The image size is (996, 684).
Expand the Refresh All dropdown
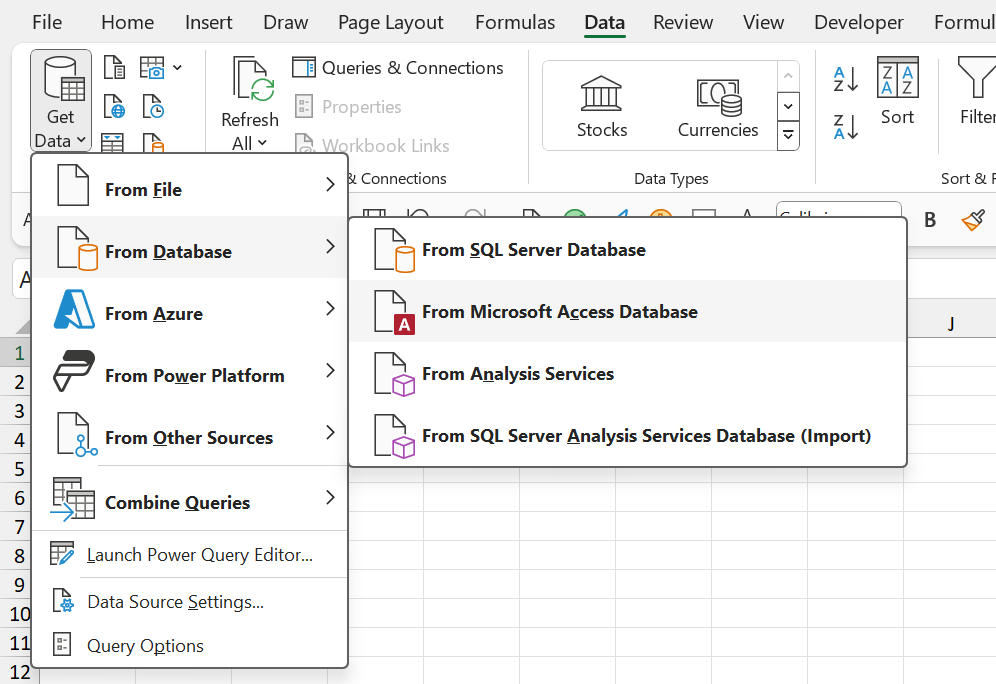pos(250,143)
